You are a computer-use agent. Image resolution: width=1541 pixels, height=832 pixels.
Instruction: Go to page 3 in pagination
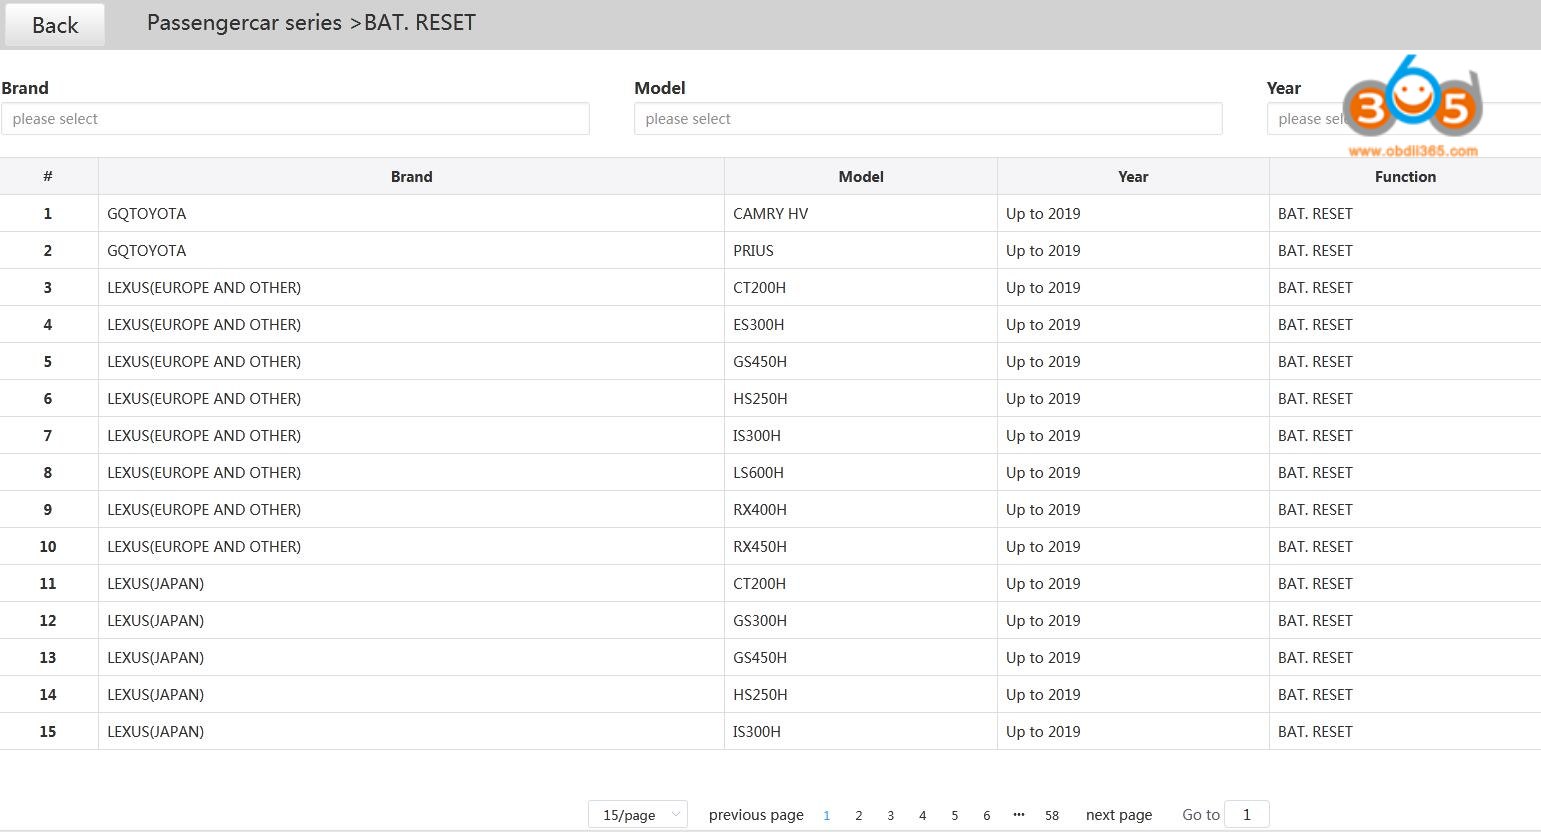coord(891,815)
